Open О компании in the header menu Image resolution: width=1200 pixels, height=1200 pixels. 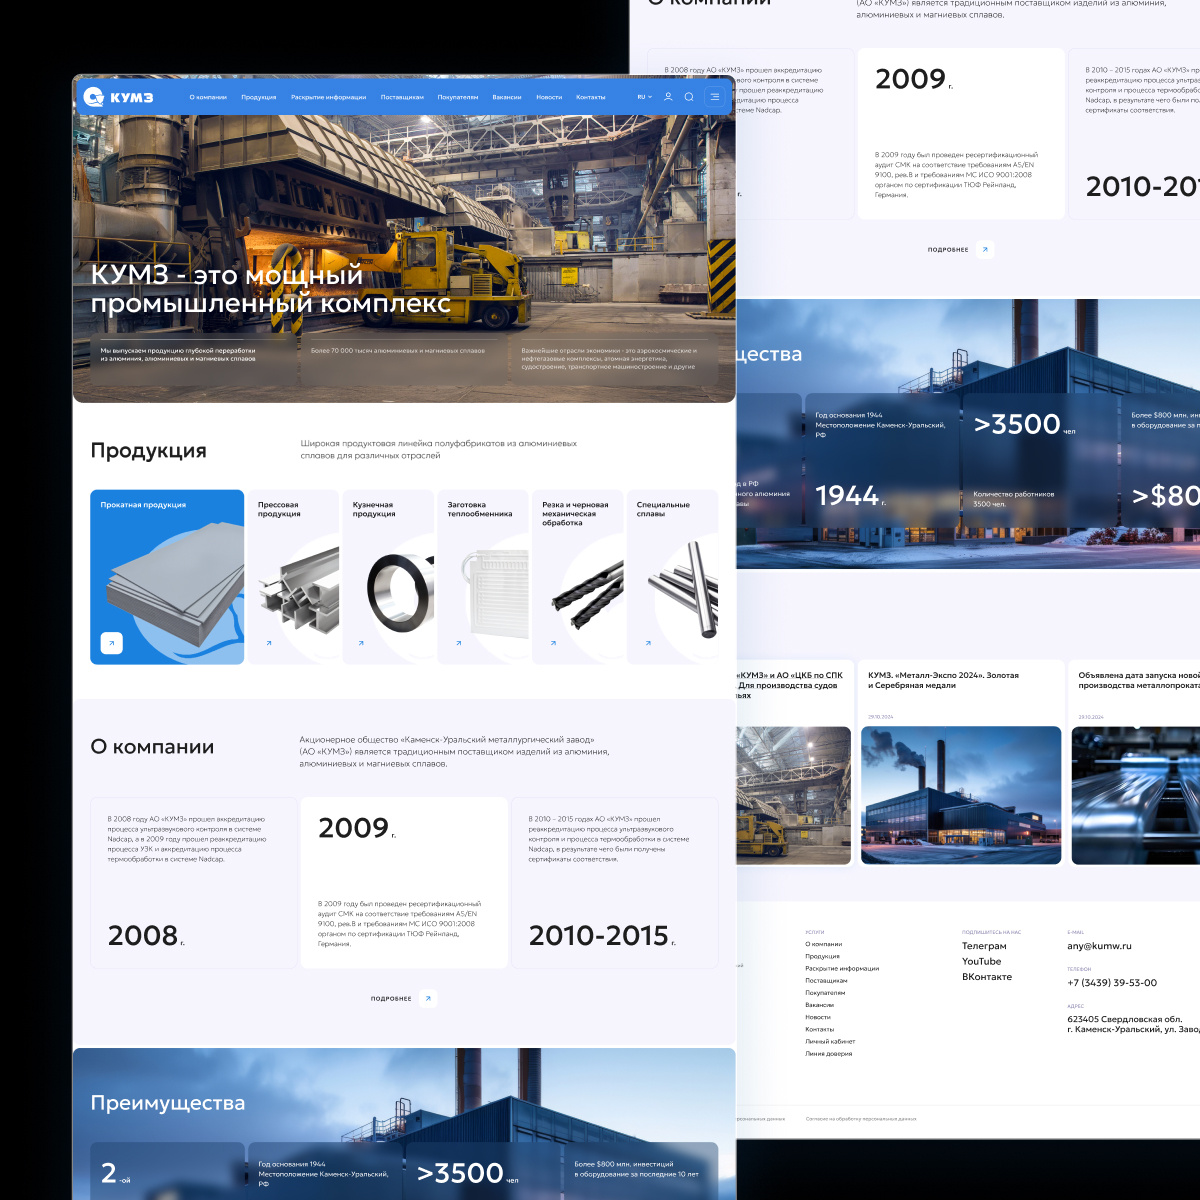pos(208,97)
